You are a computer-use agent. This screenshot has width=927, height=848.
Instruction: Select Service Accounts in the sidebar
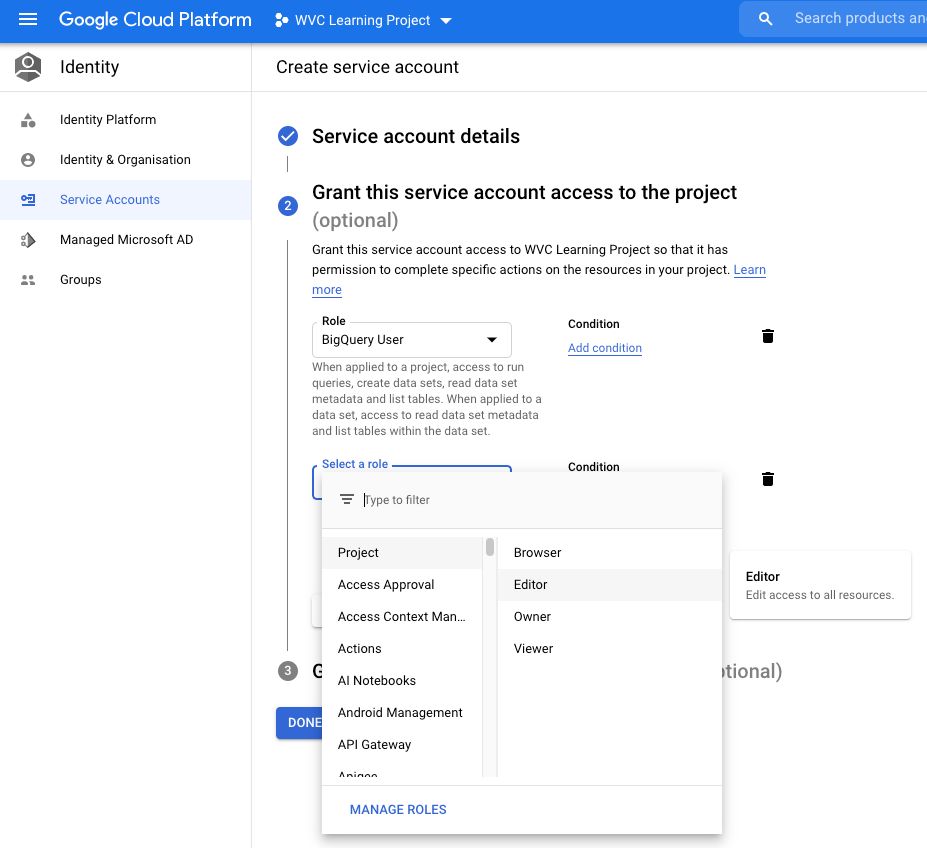110,199
